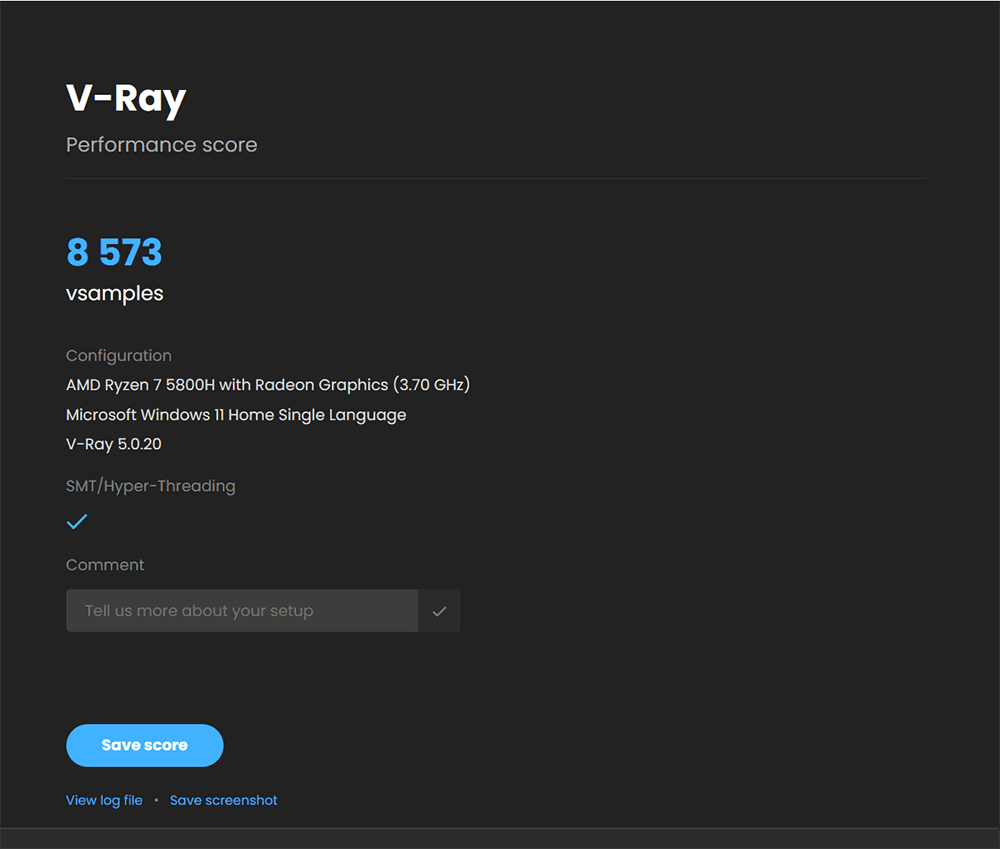This screenshot has width=1000, height=849.
Task: Click the Save screenshot link
Action: coord(223,800)
